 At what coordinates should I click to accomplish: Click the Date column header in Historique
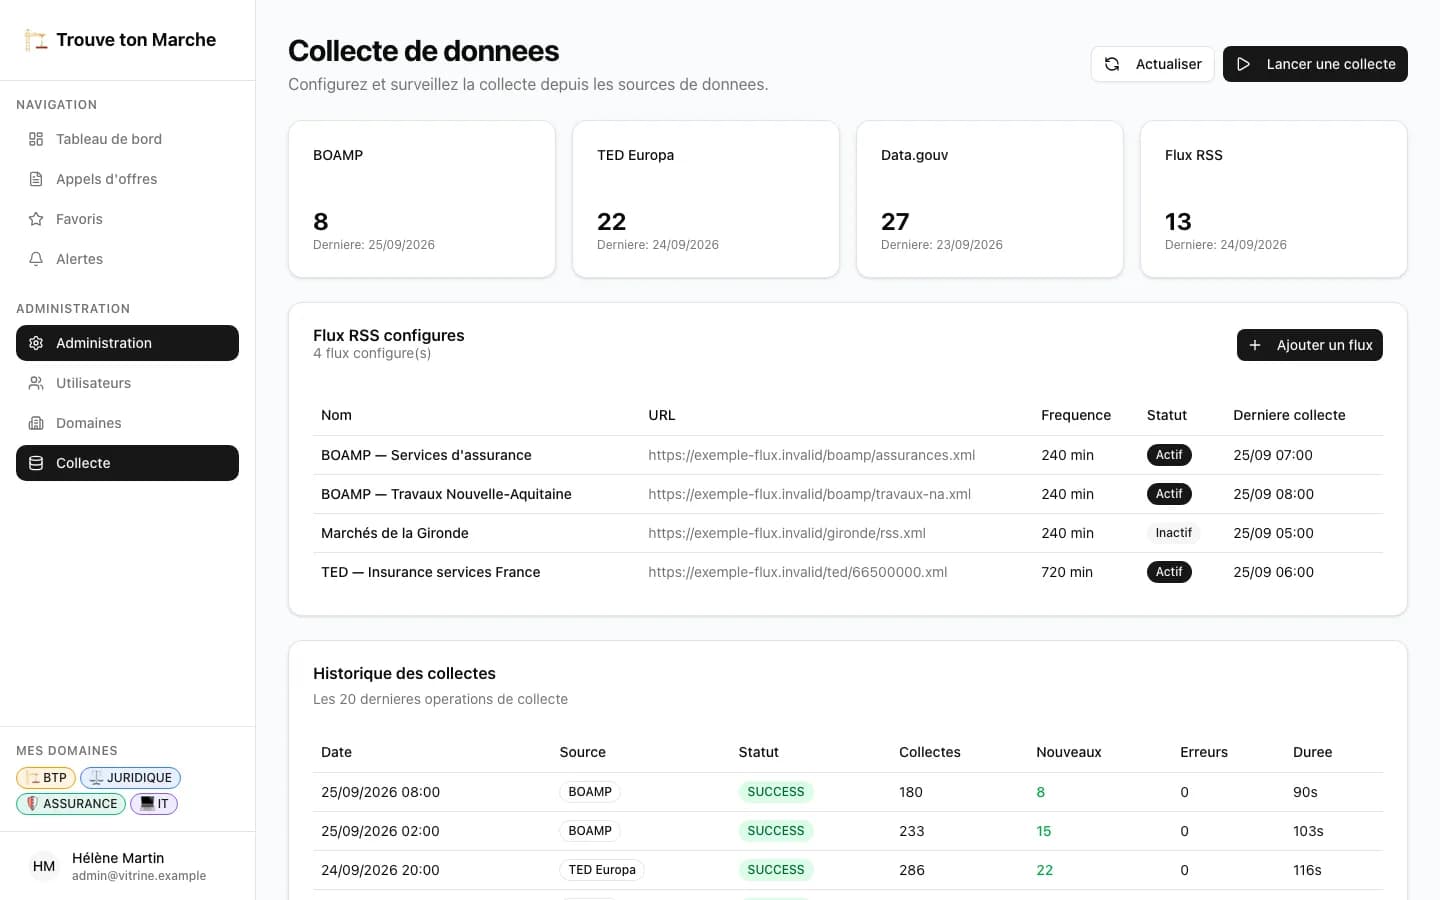(x=336, y=752)
